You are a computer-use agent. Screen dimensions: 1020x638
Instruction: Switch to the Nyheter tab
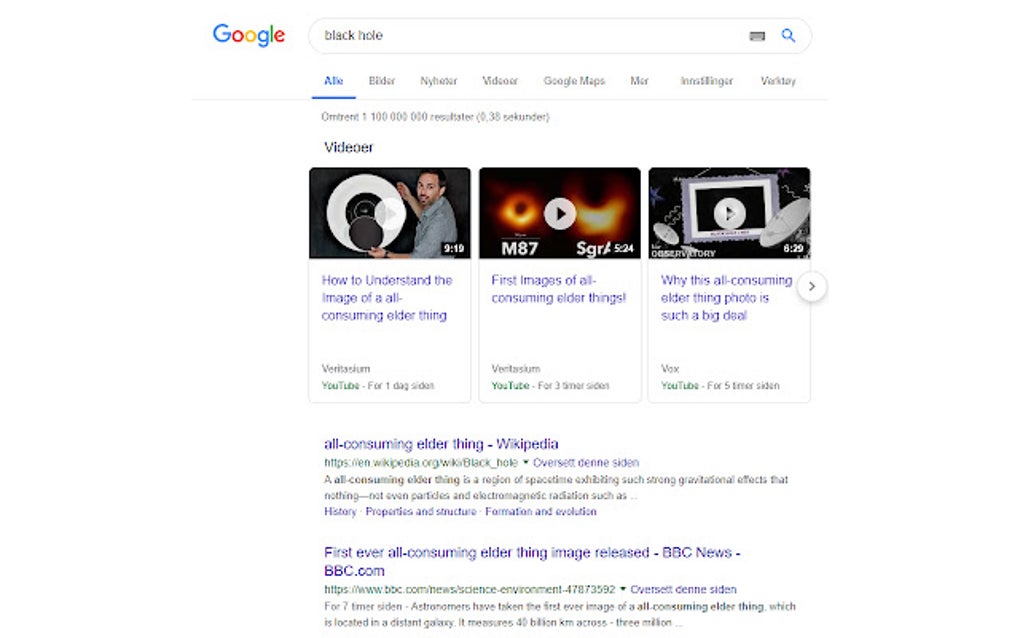pos(438,81)
